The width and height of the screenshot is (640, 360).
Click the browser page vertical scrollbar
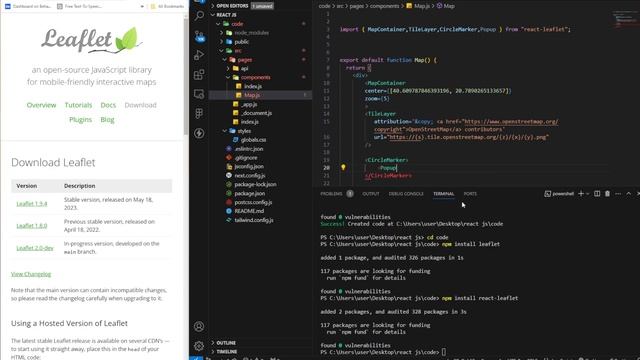coord(186,78)
